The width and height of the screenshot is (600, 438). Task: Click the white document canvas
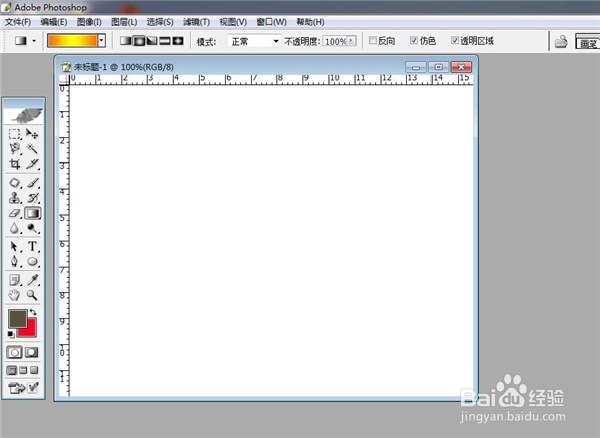271,240
